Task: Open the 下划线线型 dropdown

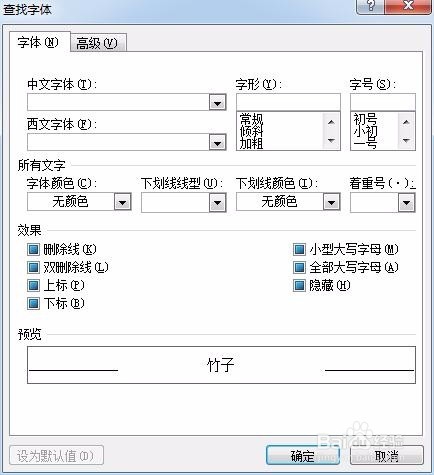Action: coord(218,202)
